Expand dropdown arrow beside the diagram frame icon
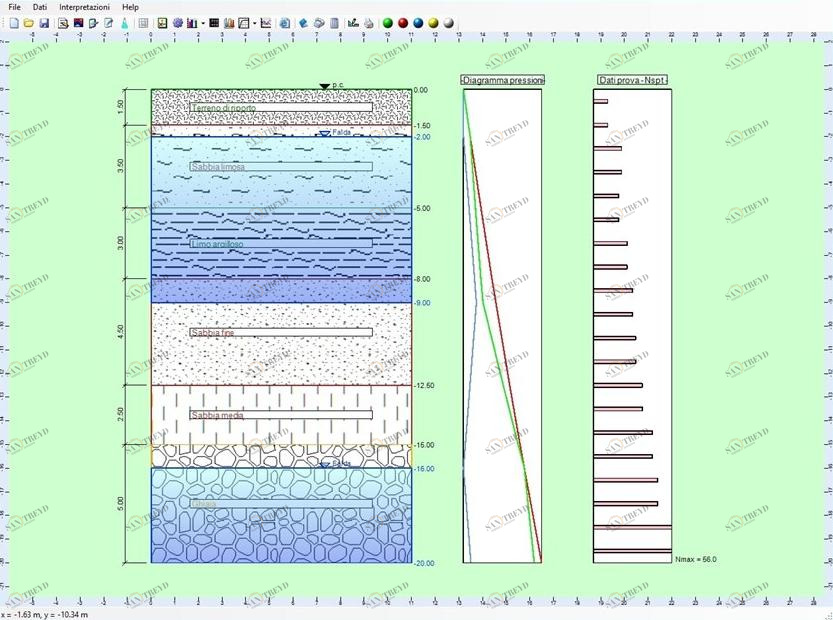The width and height of the screenshot is (833, 620). click(254, 22)
